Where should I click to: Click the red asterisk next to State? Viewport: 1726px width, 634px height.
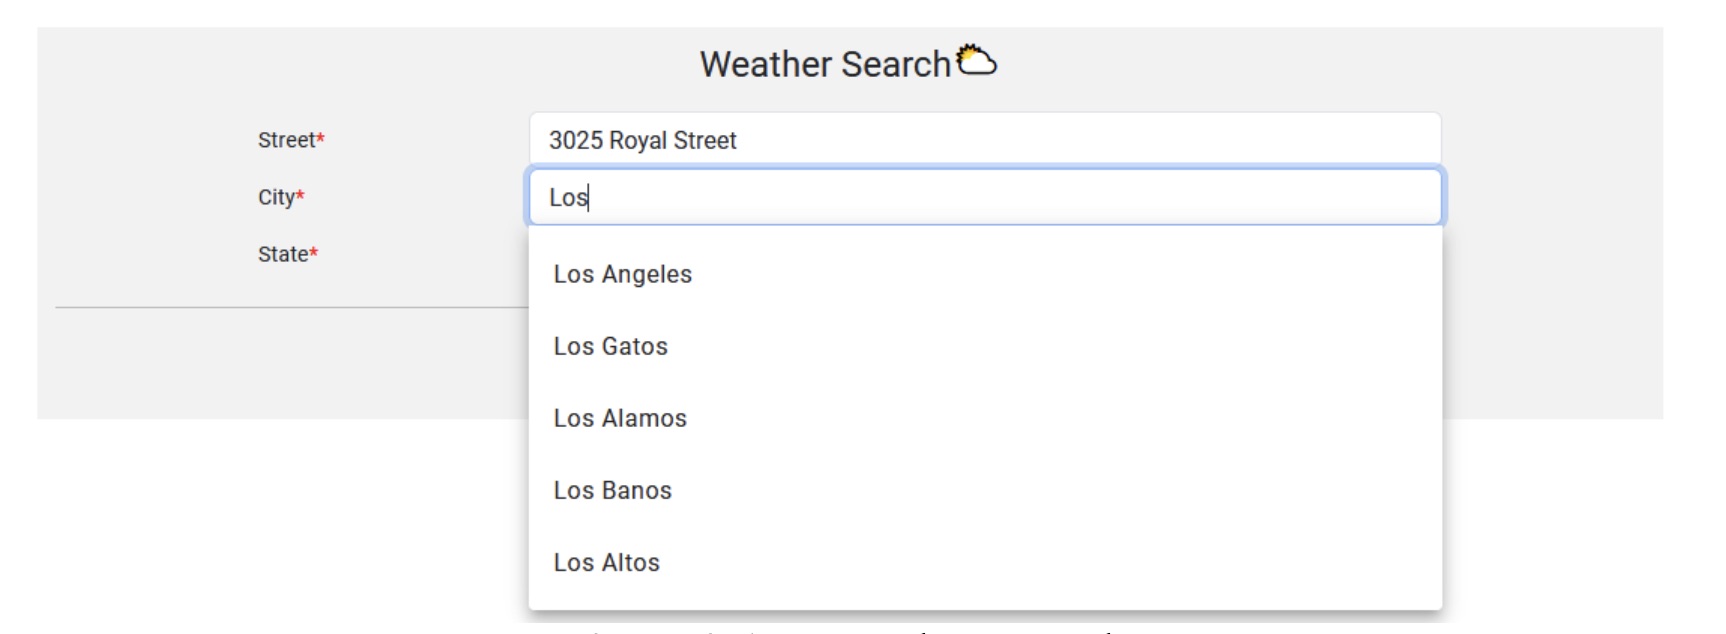pyautogui.click(x=312, y=251)
